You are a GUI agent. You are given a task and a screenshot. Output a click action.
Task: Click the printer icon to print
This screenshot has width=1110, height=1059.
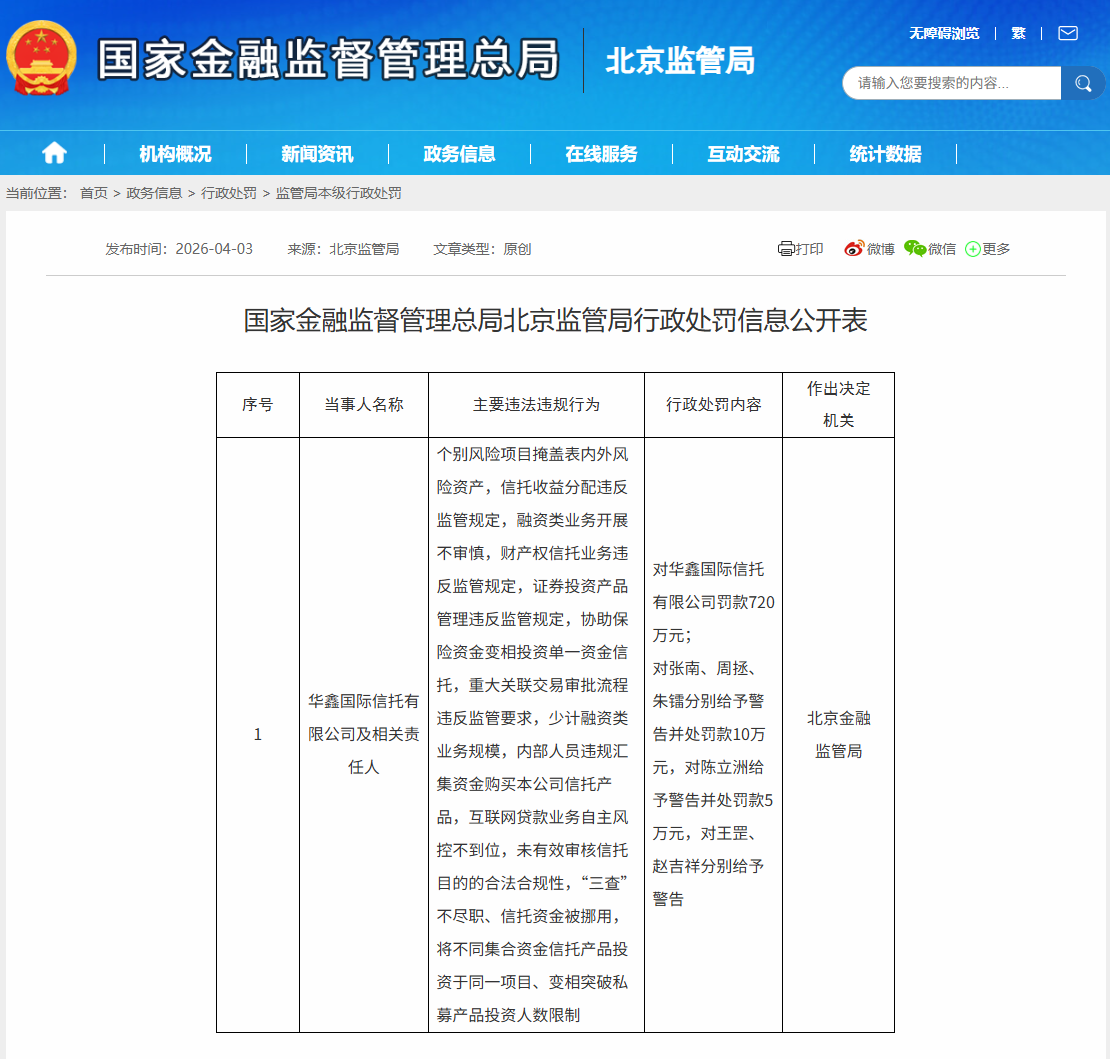tap(786, 249)
